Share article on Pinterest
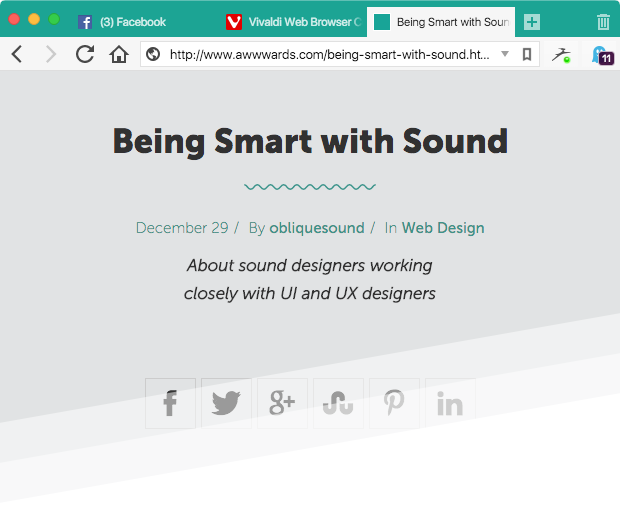This screenshot has height=520, width=620. [394, 403]
